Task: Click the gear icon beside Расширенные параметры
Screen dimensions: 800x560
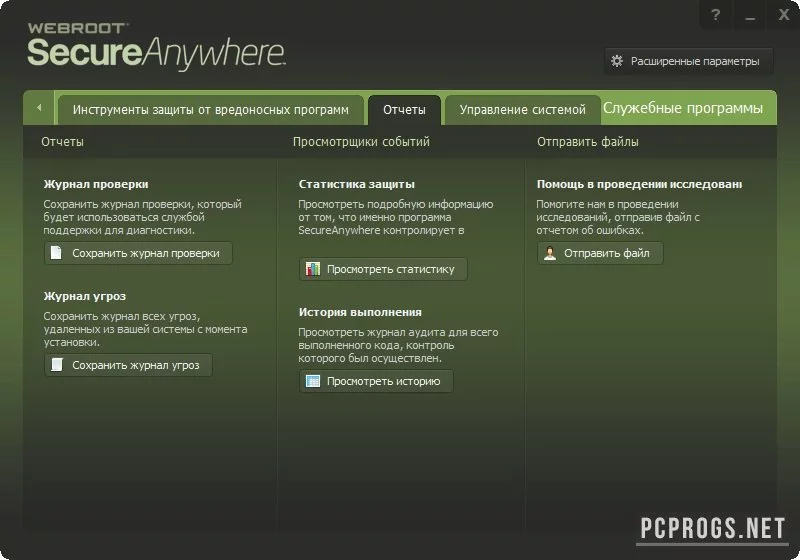Action: tap(617, 61)
